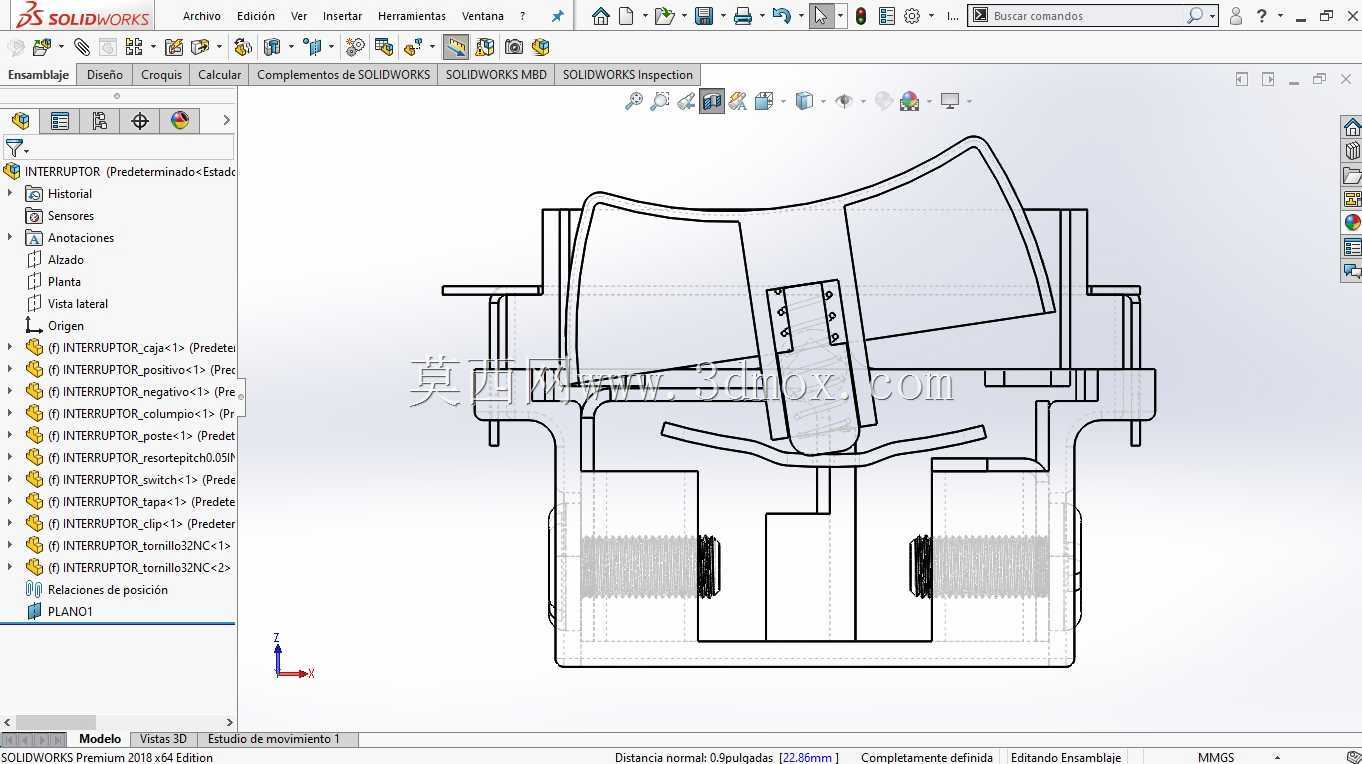This screenshot has width=1362, height=764.
Task: Click the Mate paperclip icon
Action: (x=82, y=47)
